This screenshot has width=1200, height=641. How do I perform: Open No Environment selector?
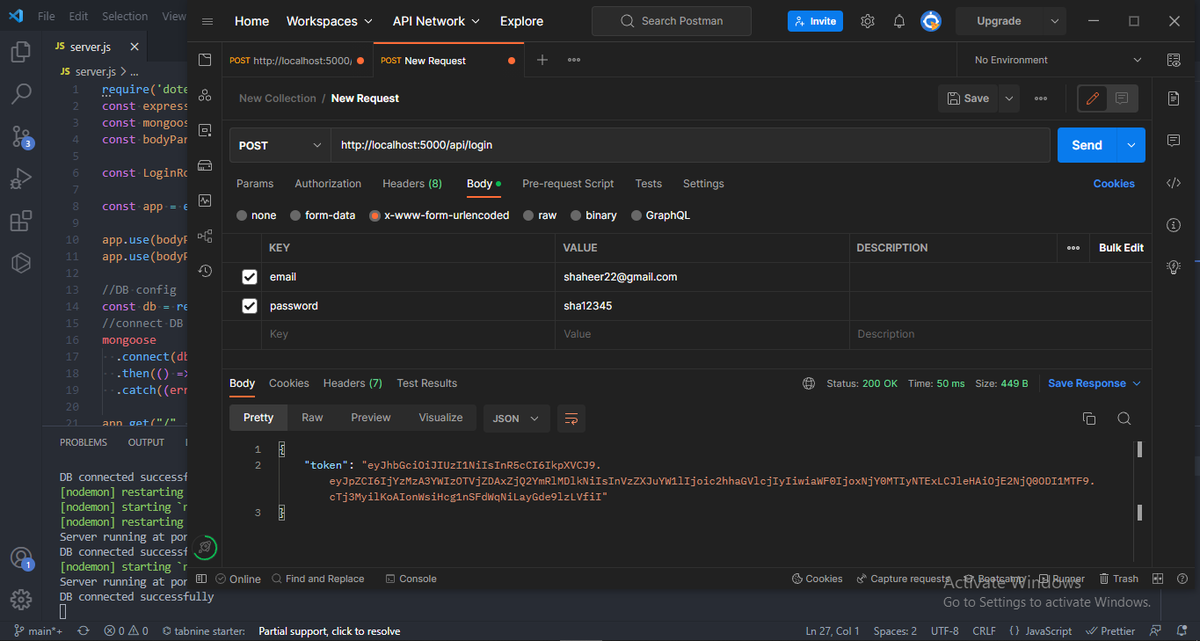(x=1057, y=60)
